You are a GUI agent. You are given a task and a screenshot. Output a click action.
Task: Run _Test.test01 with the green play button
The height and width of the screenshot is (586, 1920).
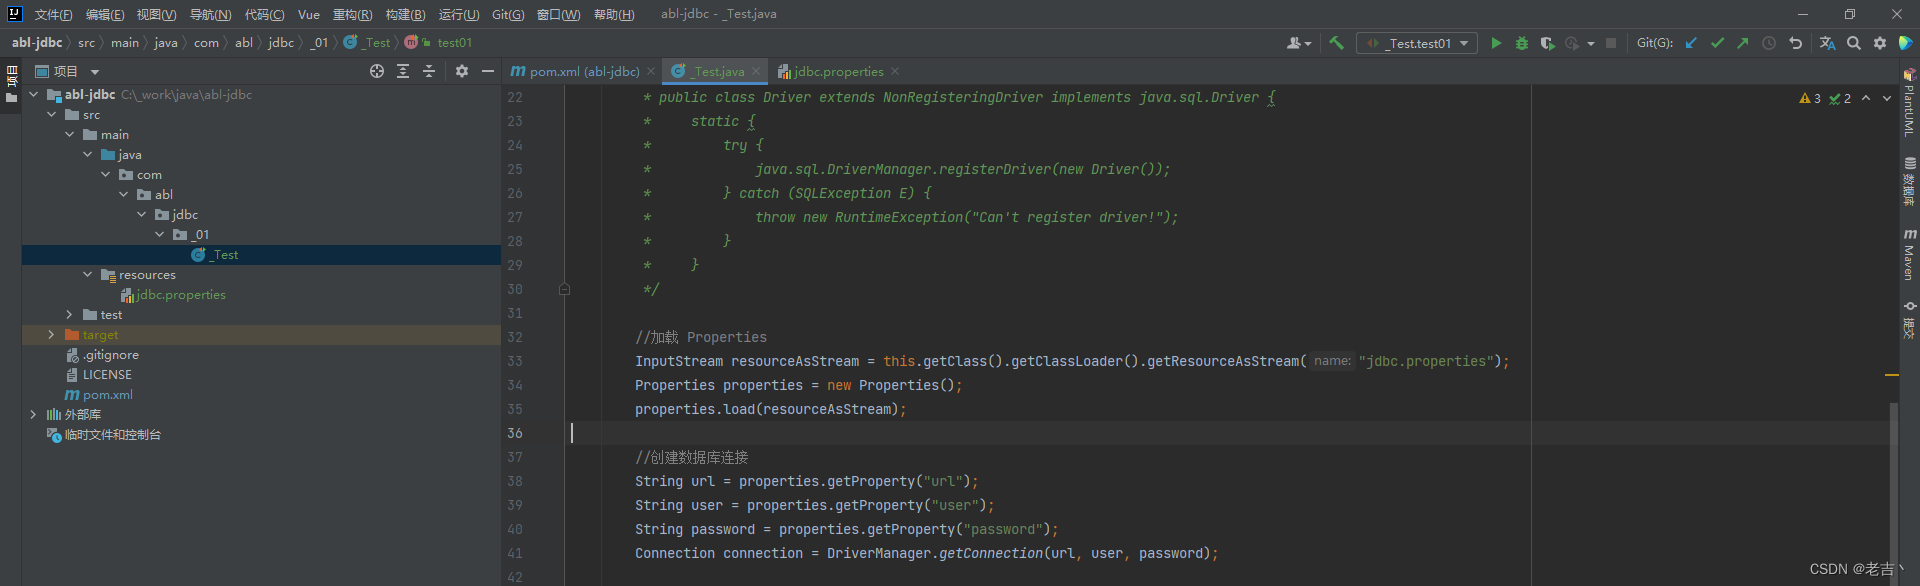tap(1496, 43)
